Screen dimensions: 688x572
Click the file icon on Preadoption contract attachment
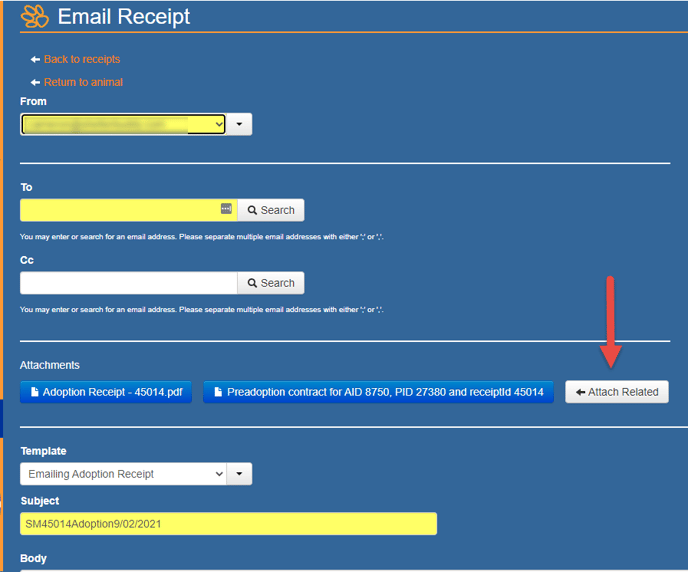[218, 392]
